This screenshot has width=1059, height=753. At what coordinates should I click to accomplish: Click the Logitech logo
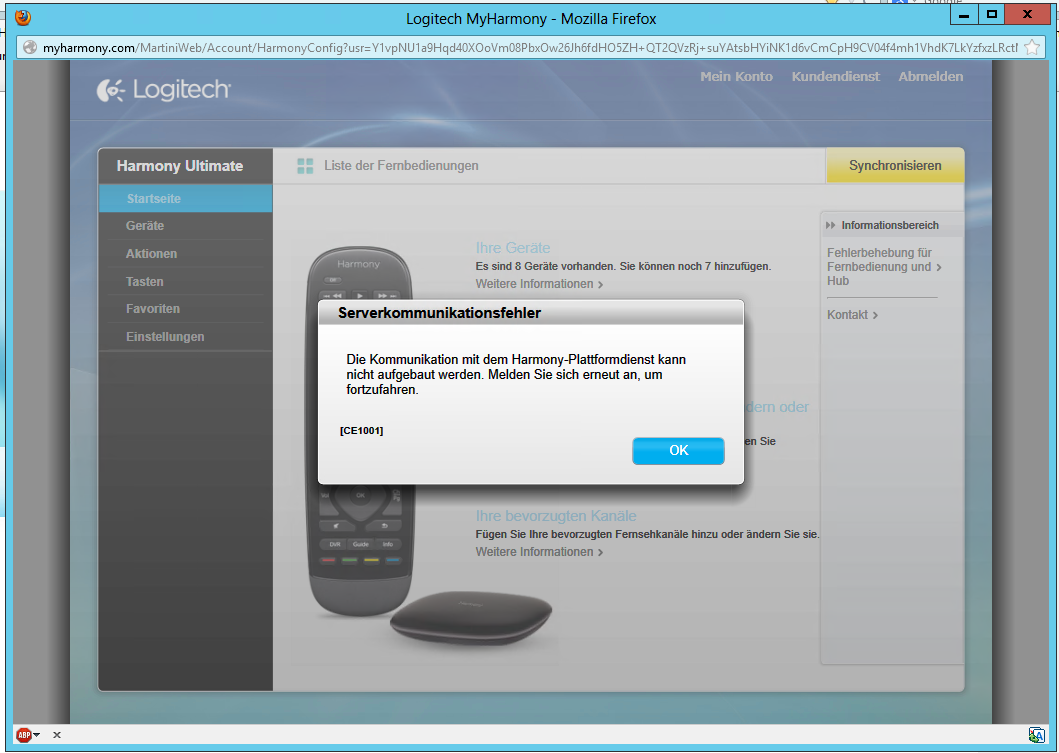[x=163, y=90]
